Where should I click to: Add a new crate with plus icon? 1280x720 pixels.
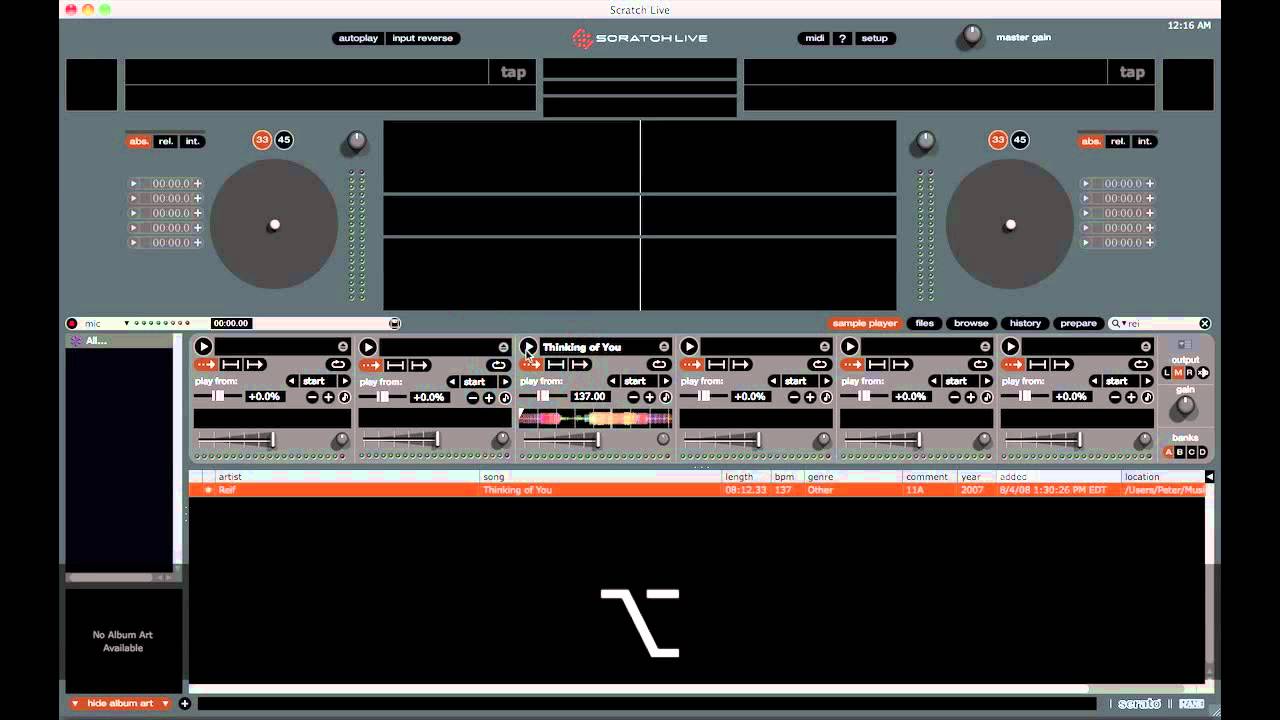(185, 704)
